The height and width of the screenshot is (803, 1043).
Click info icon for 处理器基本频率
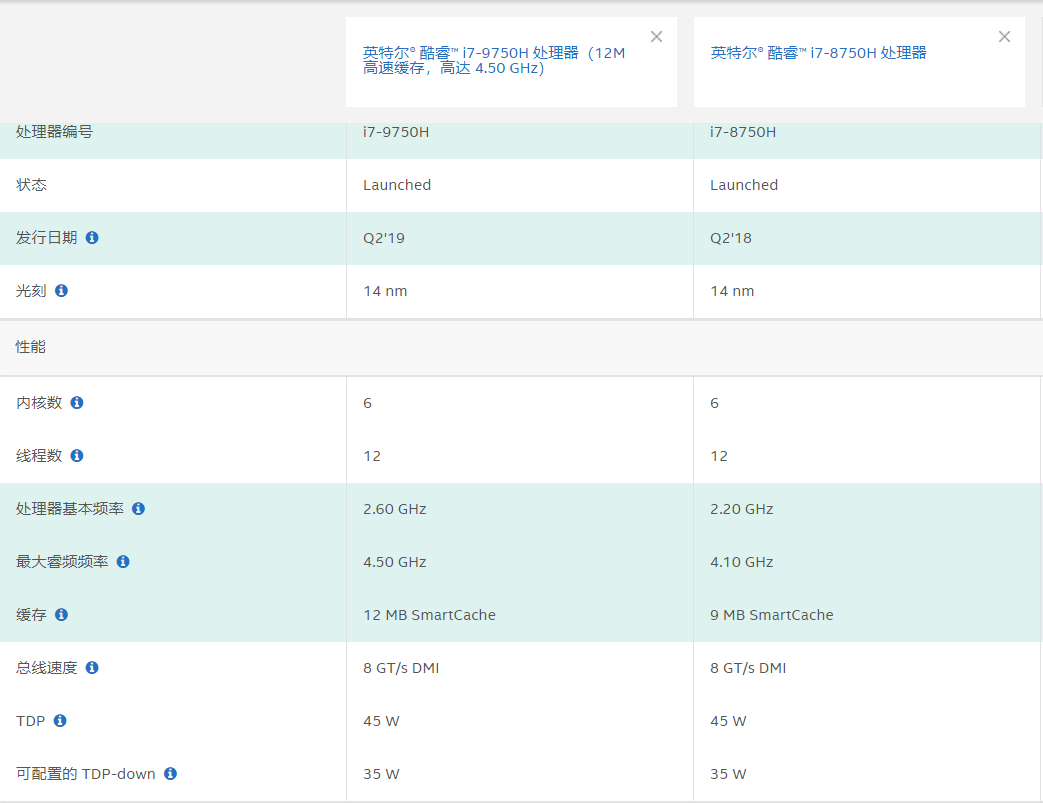point(138,509)
